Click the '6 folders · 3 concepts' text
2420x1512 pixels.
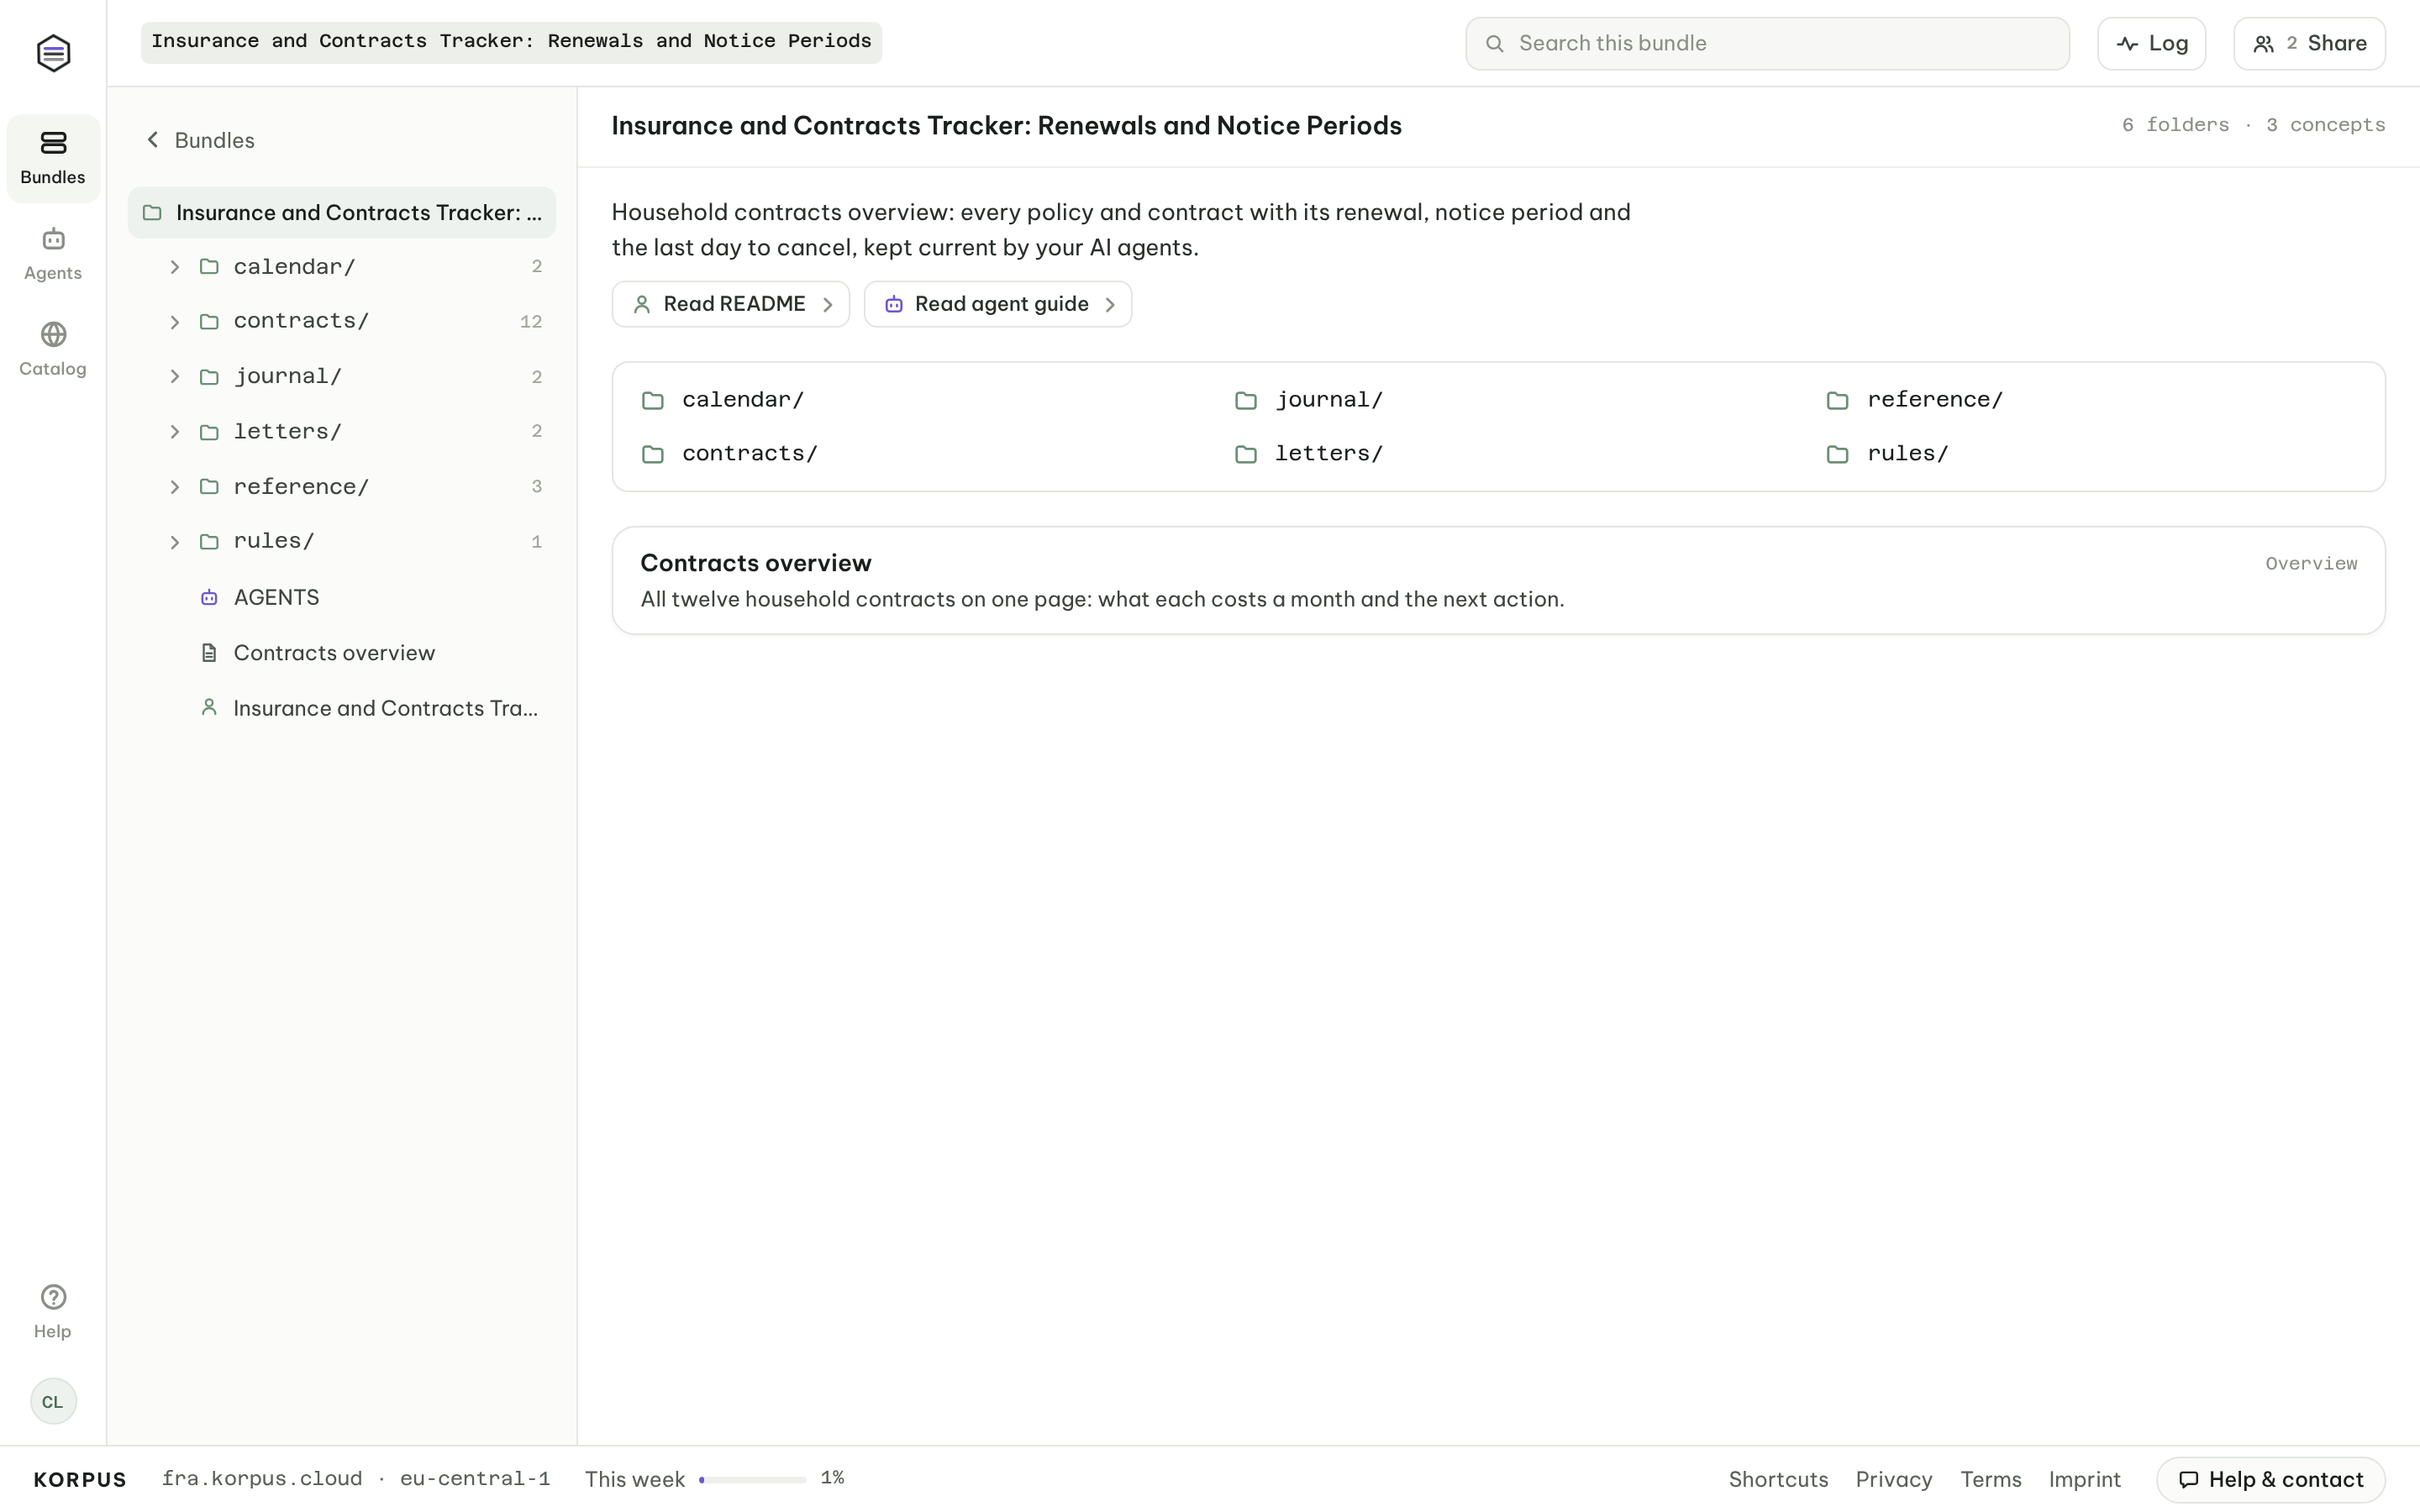pos(2253,125)
